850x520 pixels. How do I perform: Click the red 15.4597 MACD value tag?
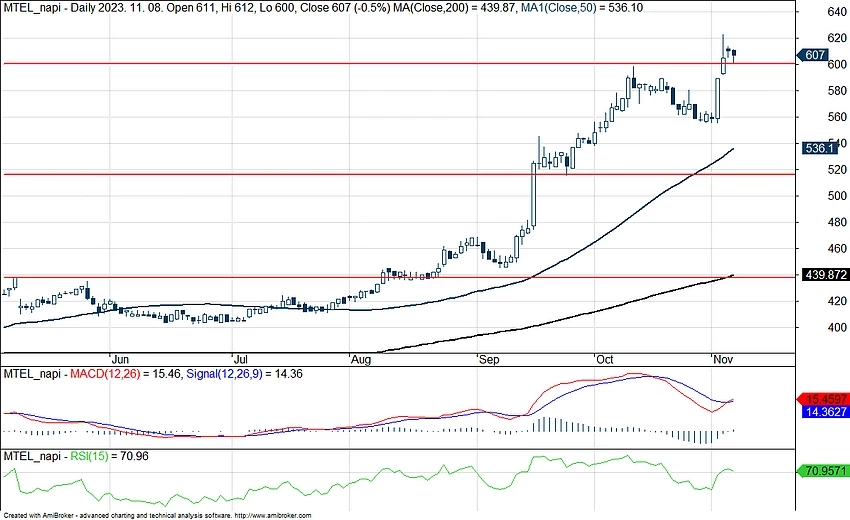point(820,398)
